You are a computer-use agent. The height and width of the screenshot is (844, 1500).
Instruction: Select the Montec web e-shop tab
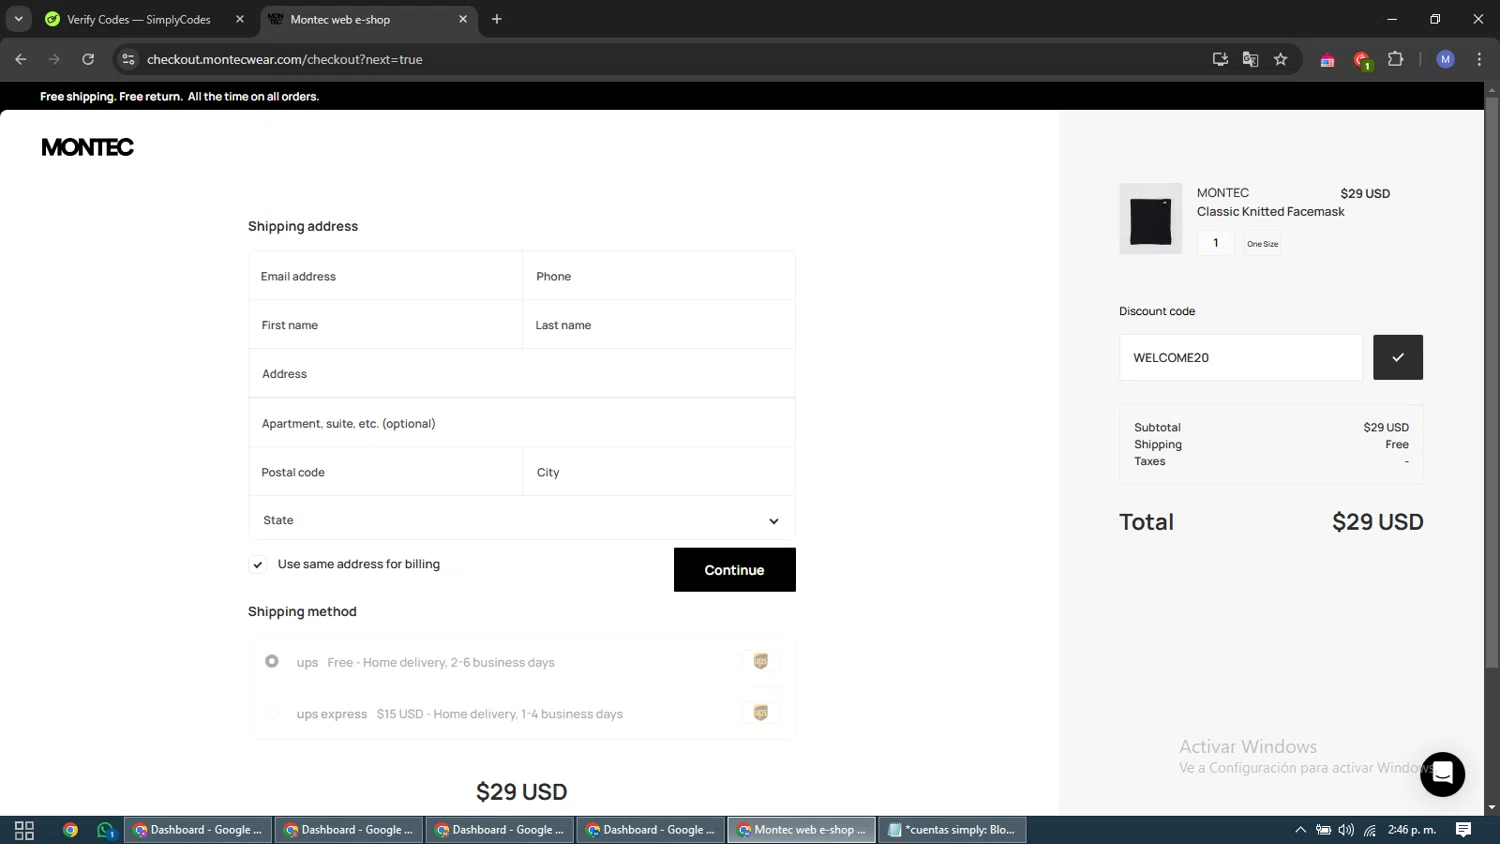click(370, 19)
